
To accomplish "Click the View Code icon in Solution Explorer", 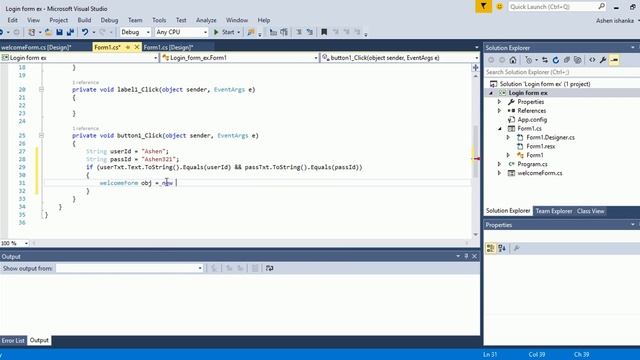I will (x=592, y=60).
